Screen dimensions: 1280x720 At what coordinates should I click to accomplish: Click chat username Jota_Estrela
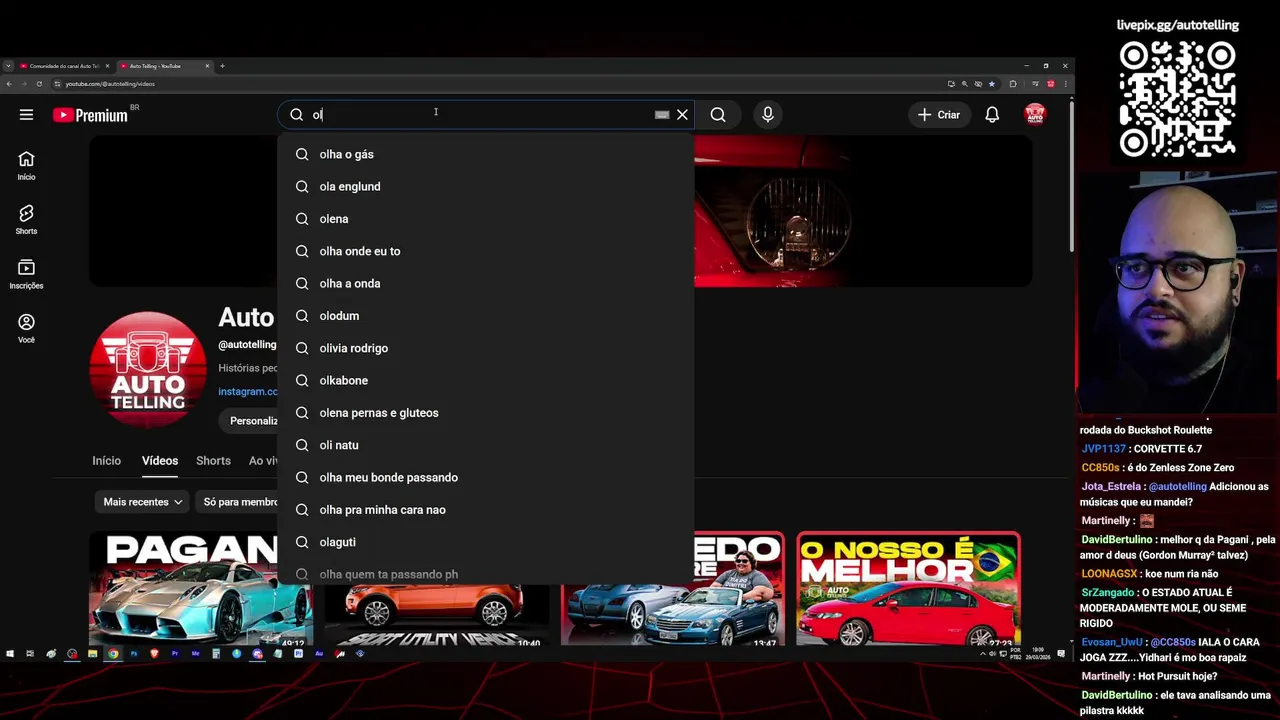pos(1110,487)
